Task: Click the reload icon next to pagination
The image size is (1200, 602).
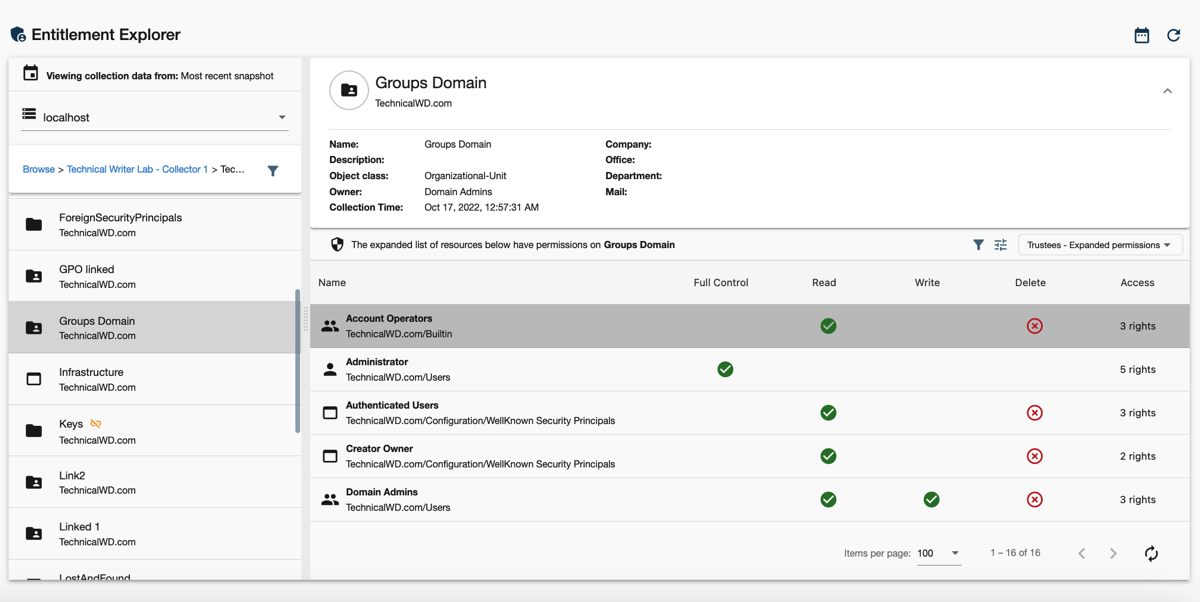Action: point(1151,553)
